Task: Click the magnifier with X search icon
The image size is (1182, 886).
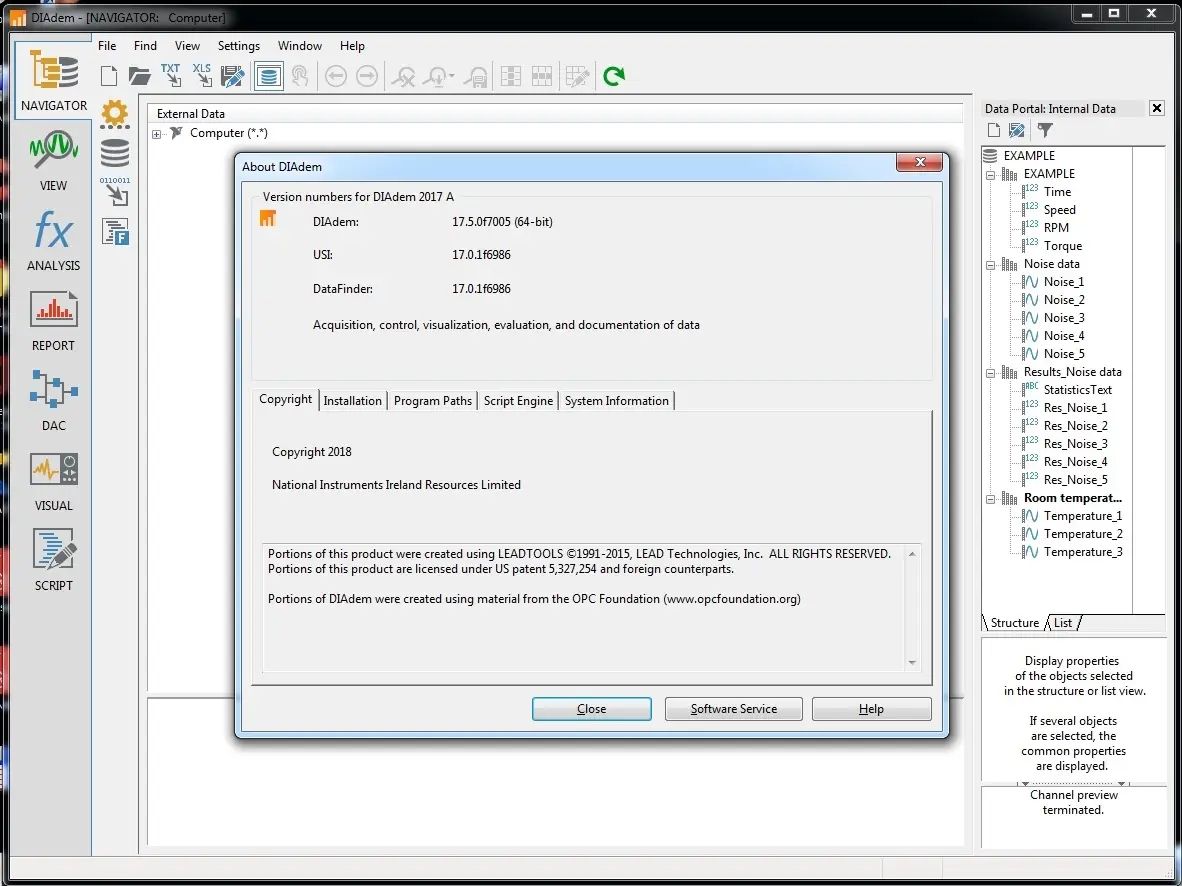Action: 403,76
